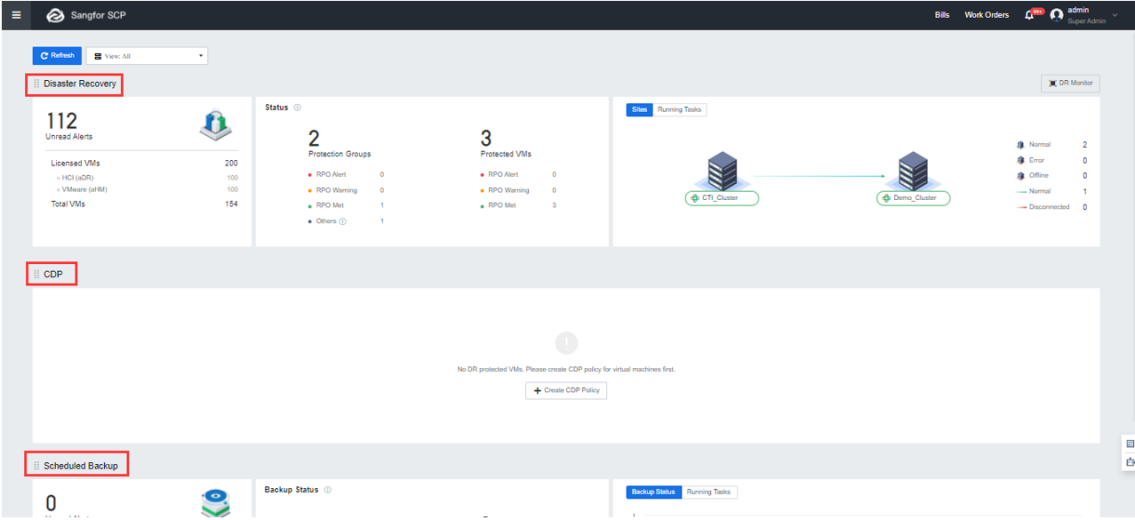
Task: Click the green link arrow between clusters
Action: pos(819,175)
